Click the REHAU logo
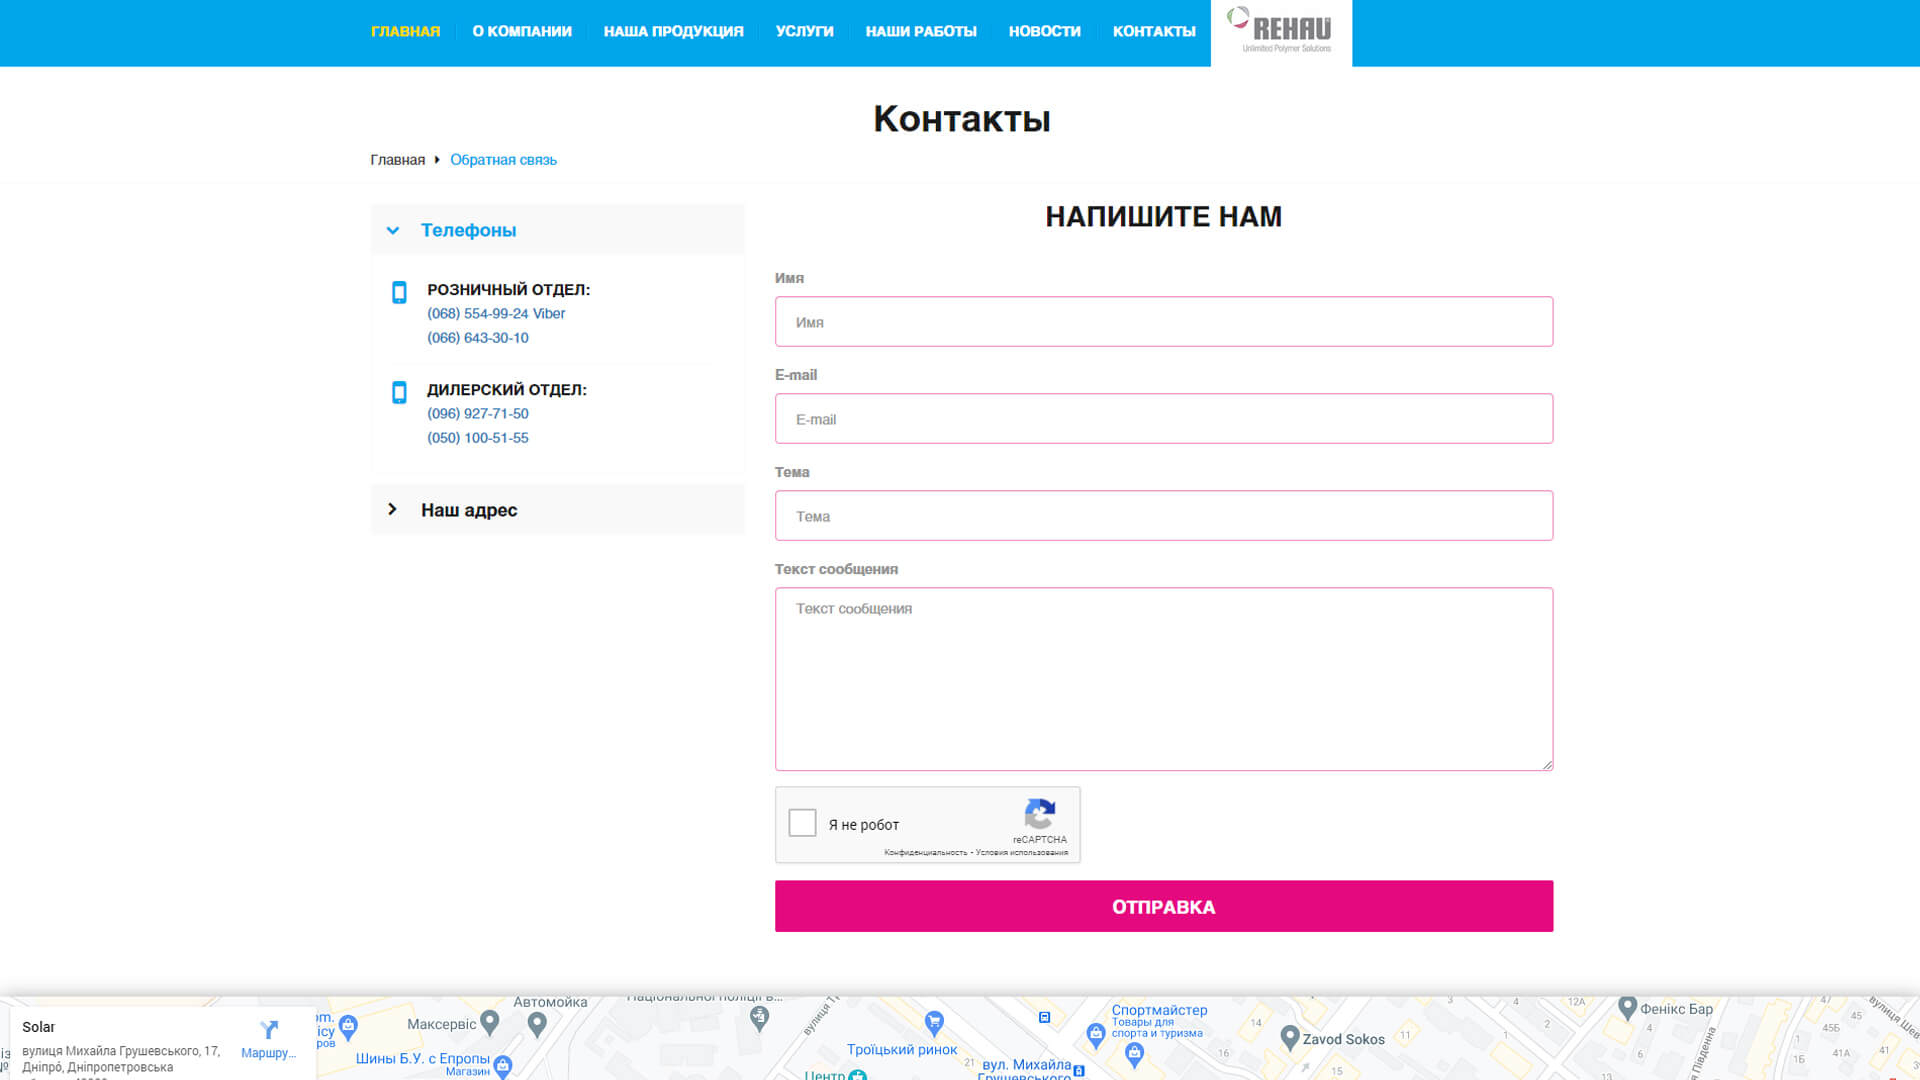1920x1080 pixels. (x=1281, y=31)
